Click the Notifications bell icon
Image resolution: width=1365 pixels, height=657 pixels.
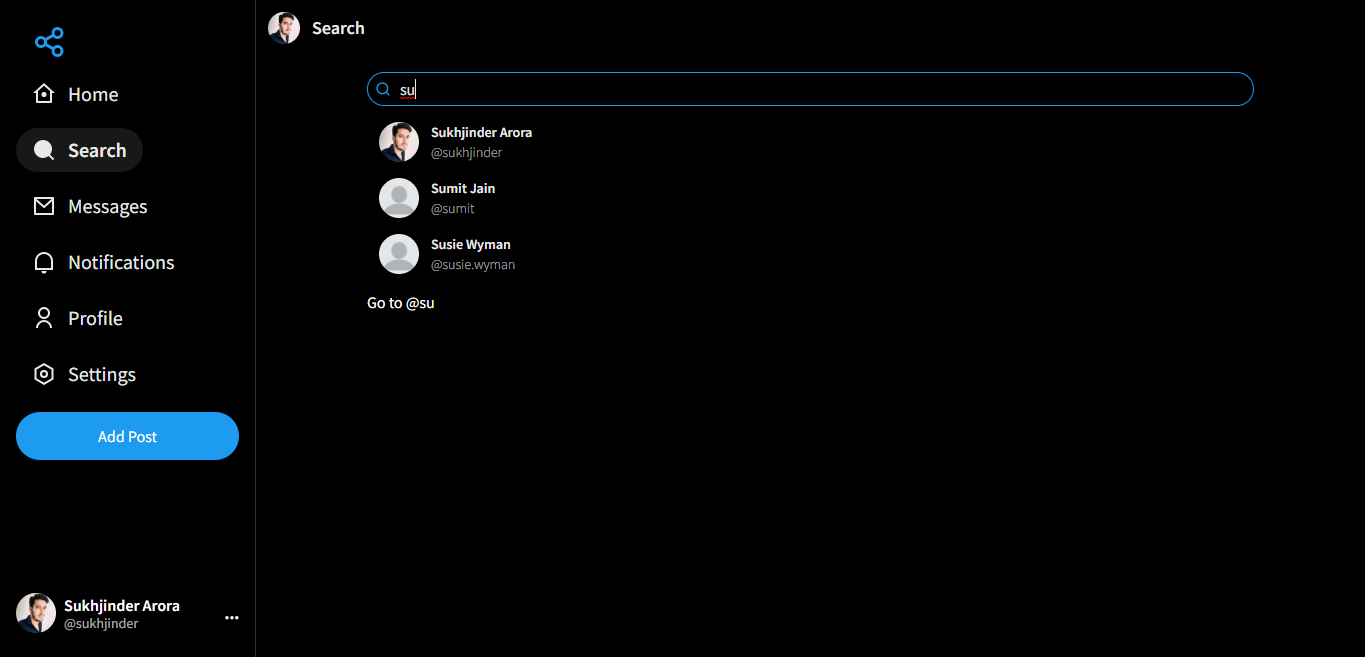point(44,262)
